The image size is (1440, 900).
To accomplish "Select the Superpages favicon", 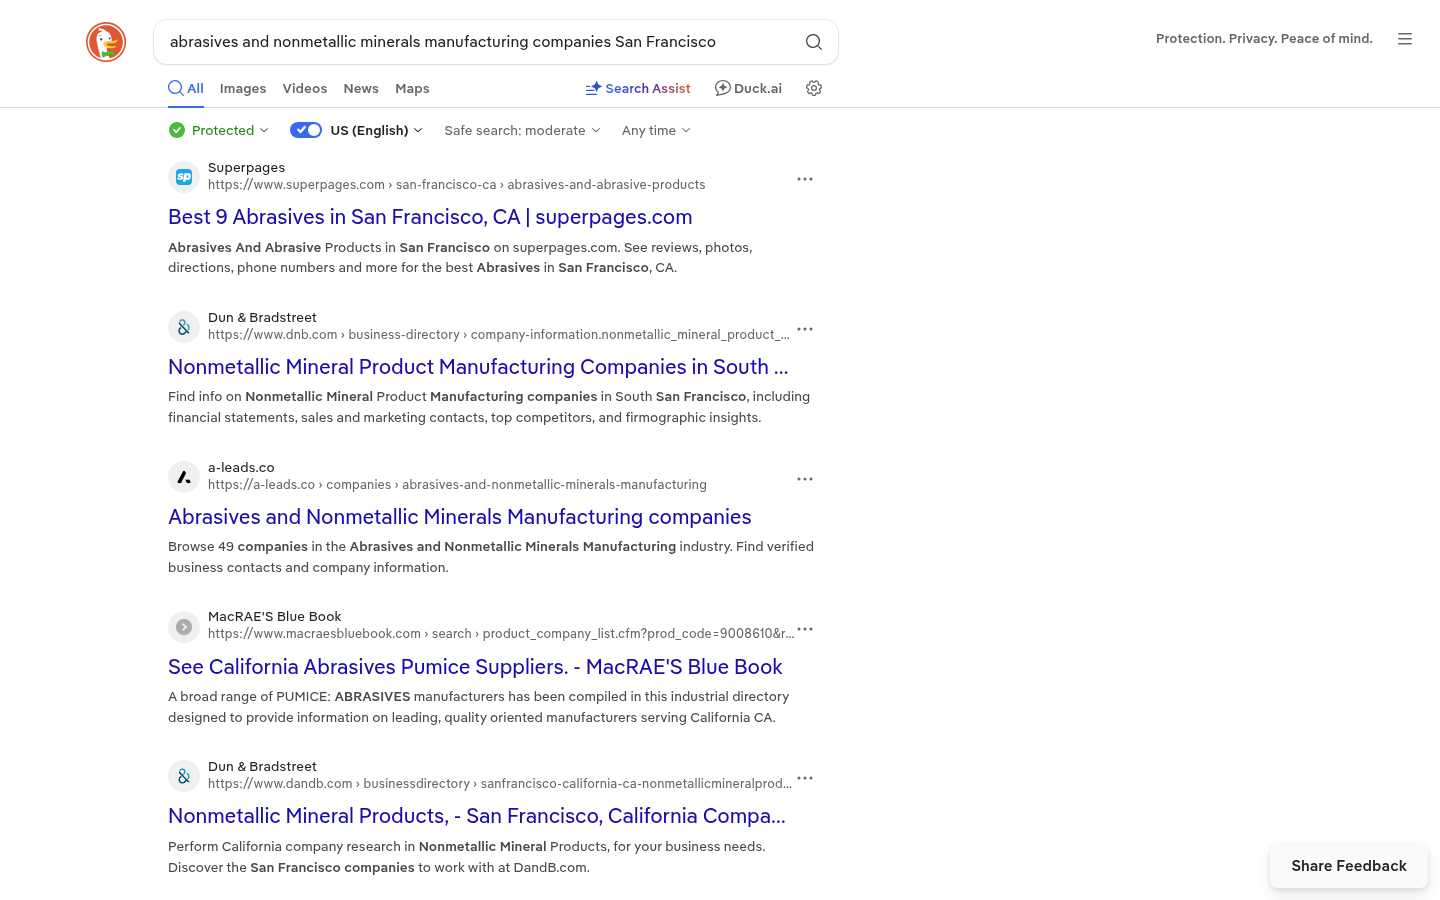I will coord(184,177).
